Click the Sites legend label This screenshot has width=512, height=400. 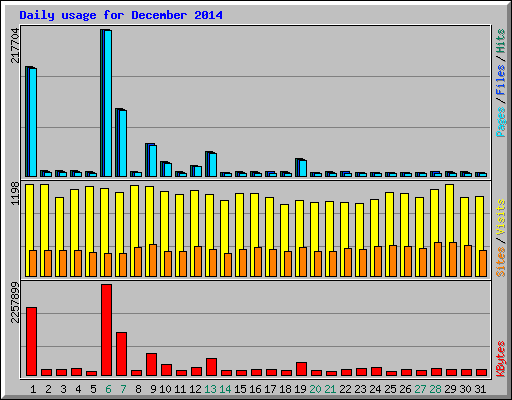pyautogui.click(x=500, y=262)
